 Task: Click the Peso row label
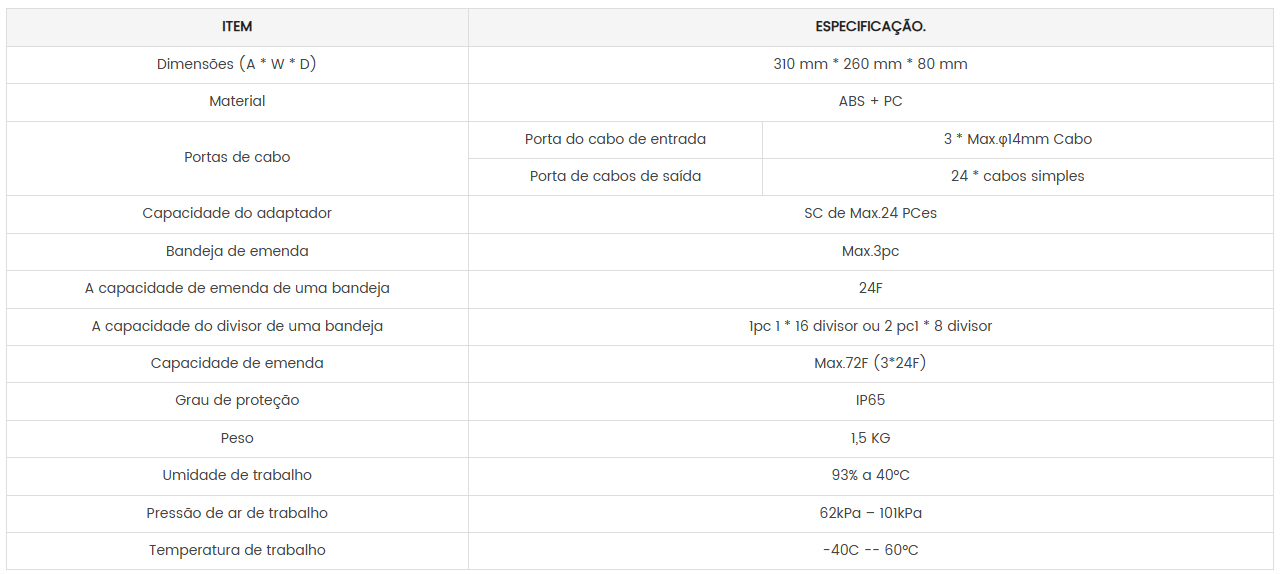point(237,438)
